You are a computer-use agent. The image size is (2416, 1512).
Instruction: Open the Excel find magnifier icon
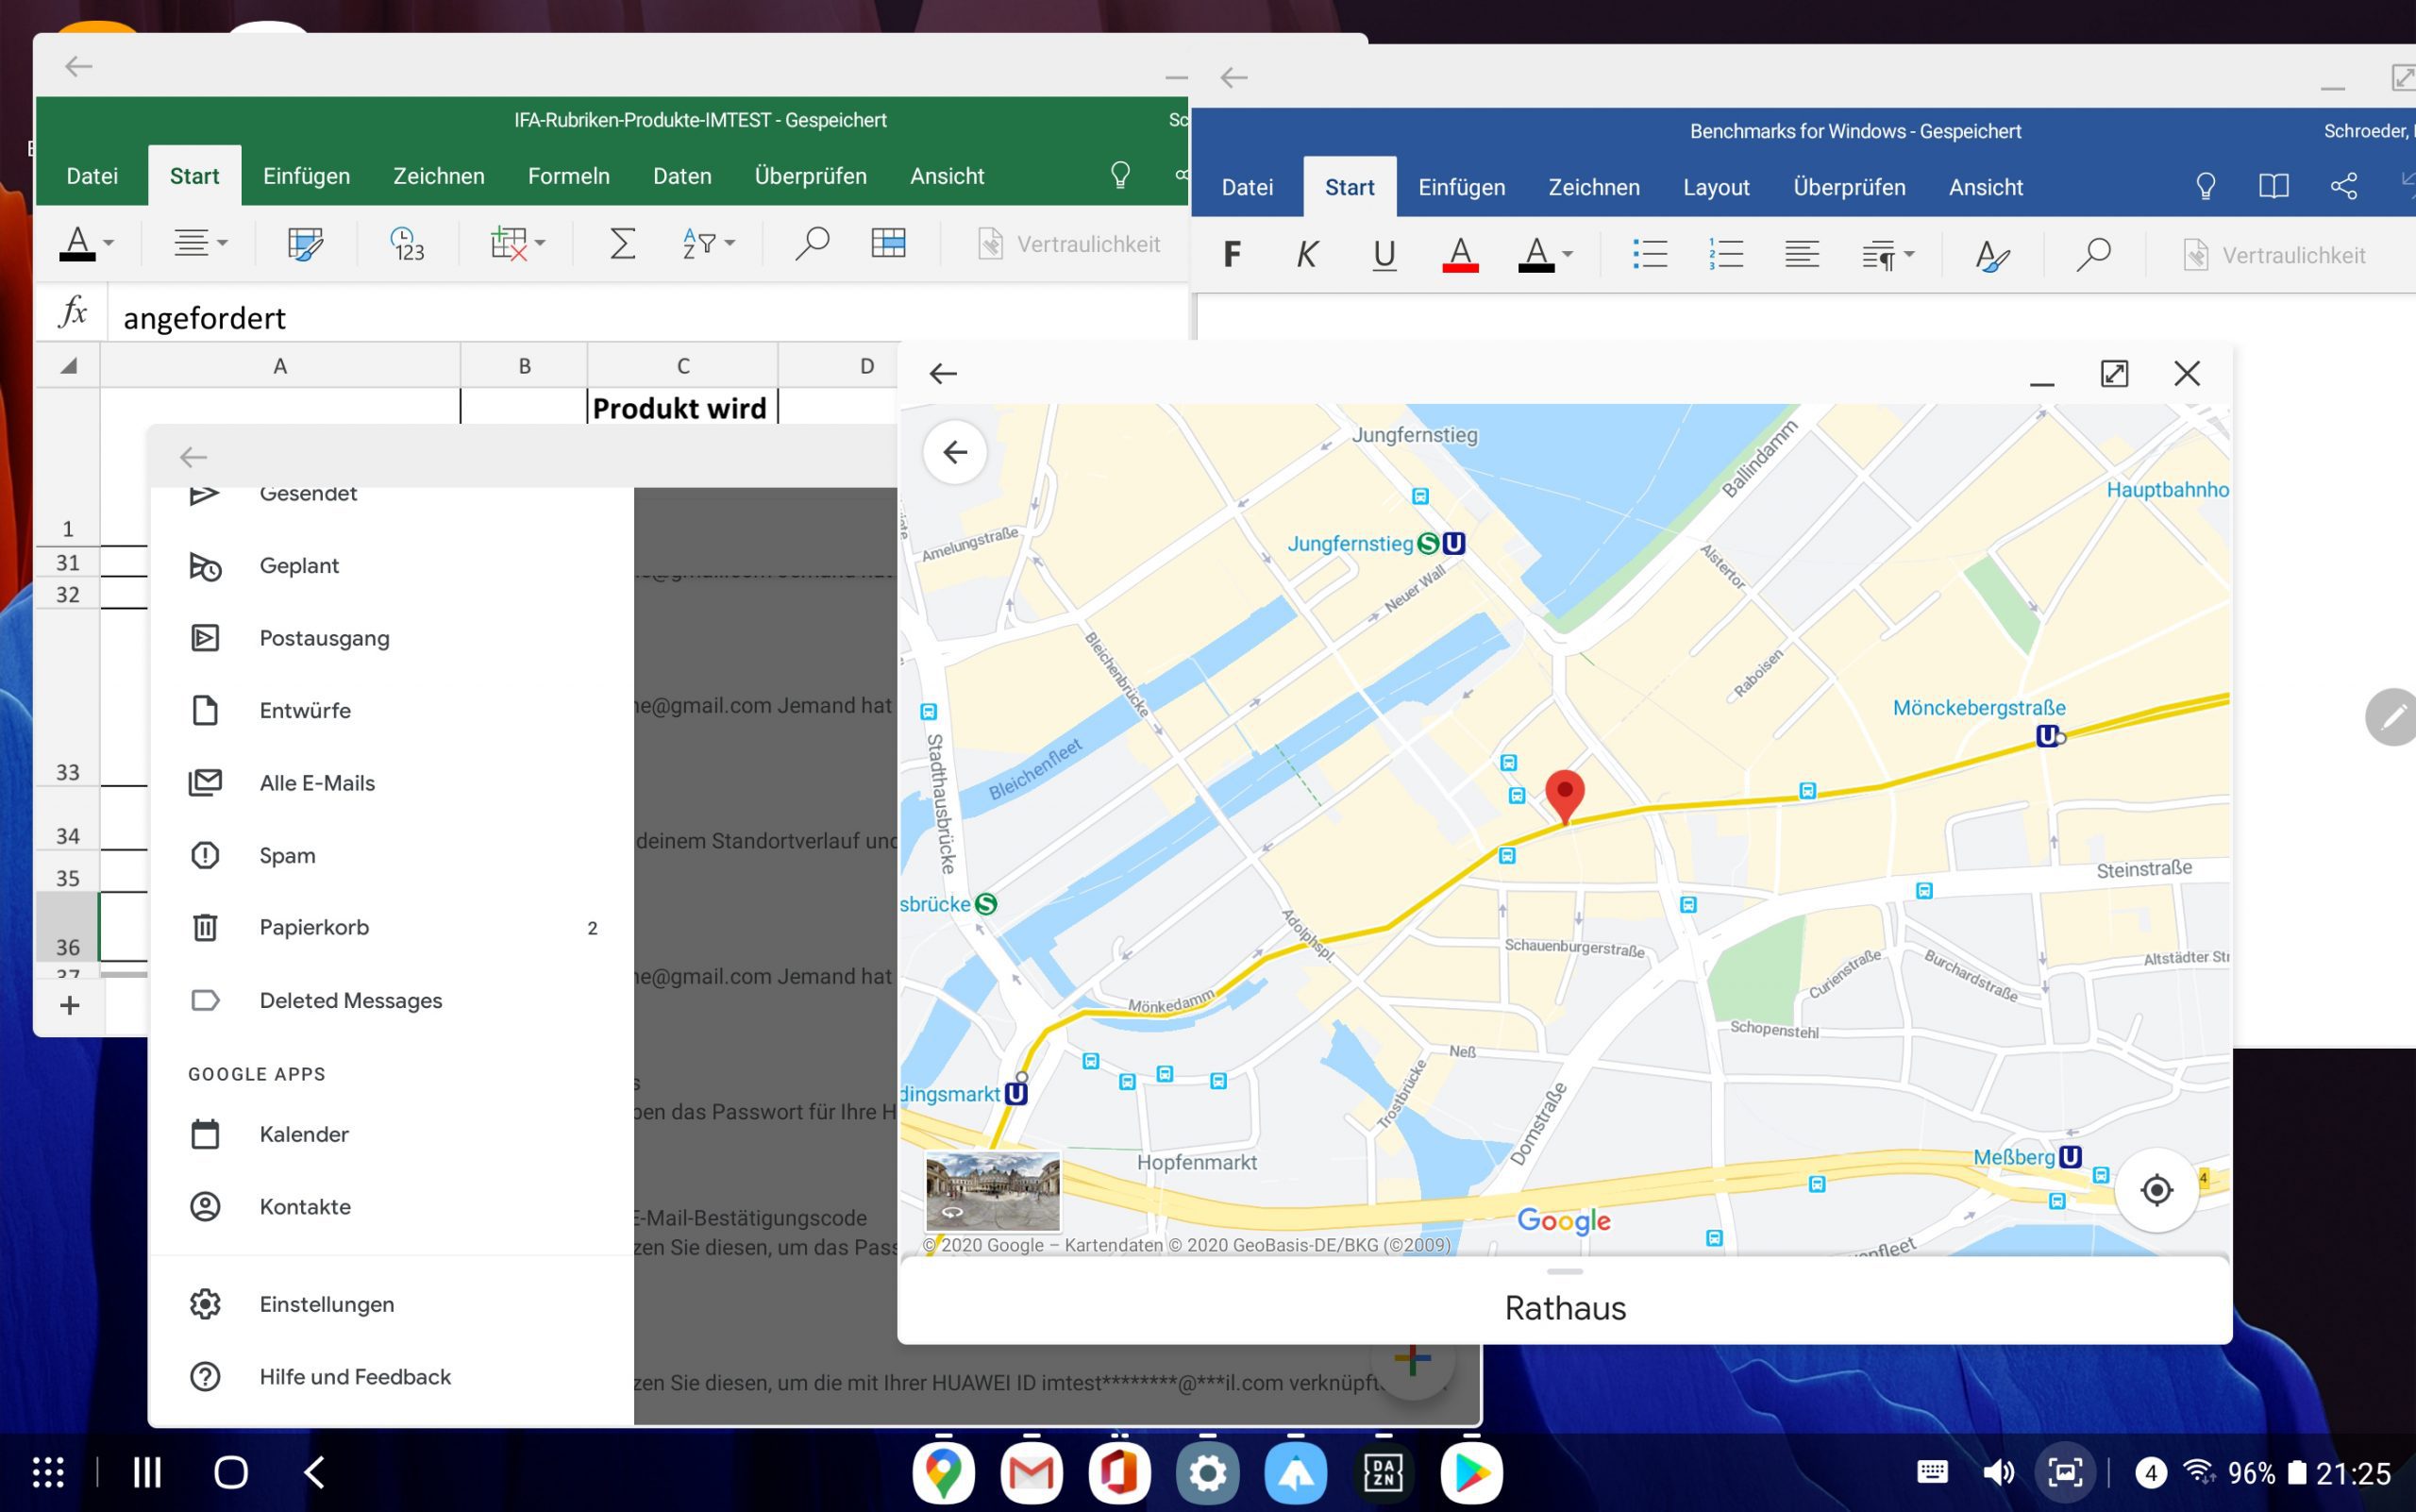[811, 243]
